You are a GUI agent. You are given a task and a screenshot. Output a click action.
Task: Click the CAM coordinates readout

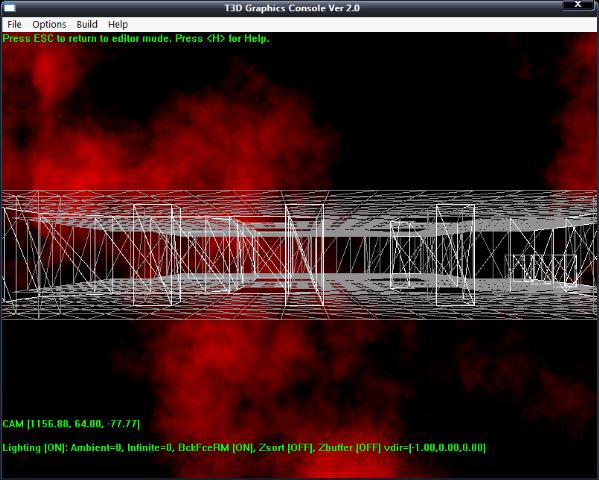(71, 424)
